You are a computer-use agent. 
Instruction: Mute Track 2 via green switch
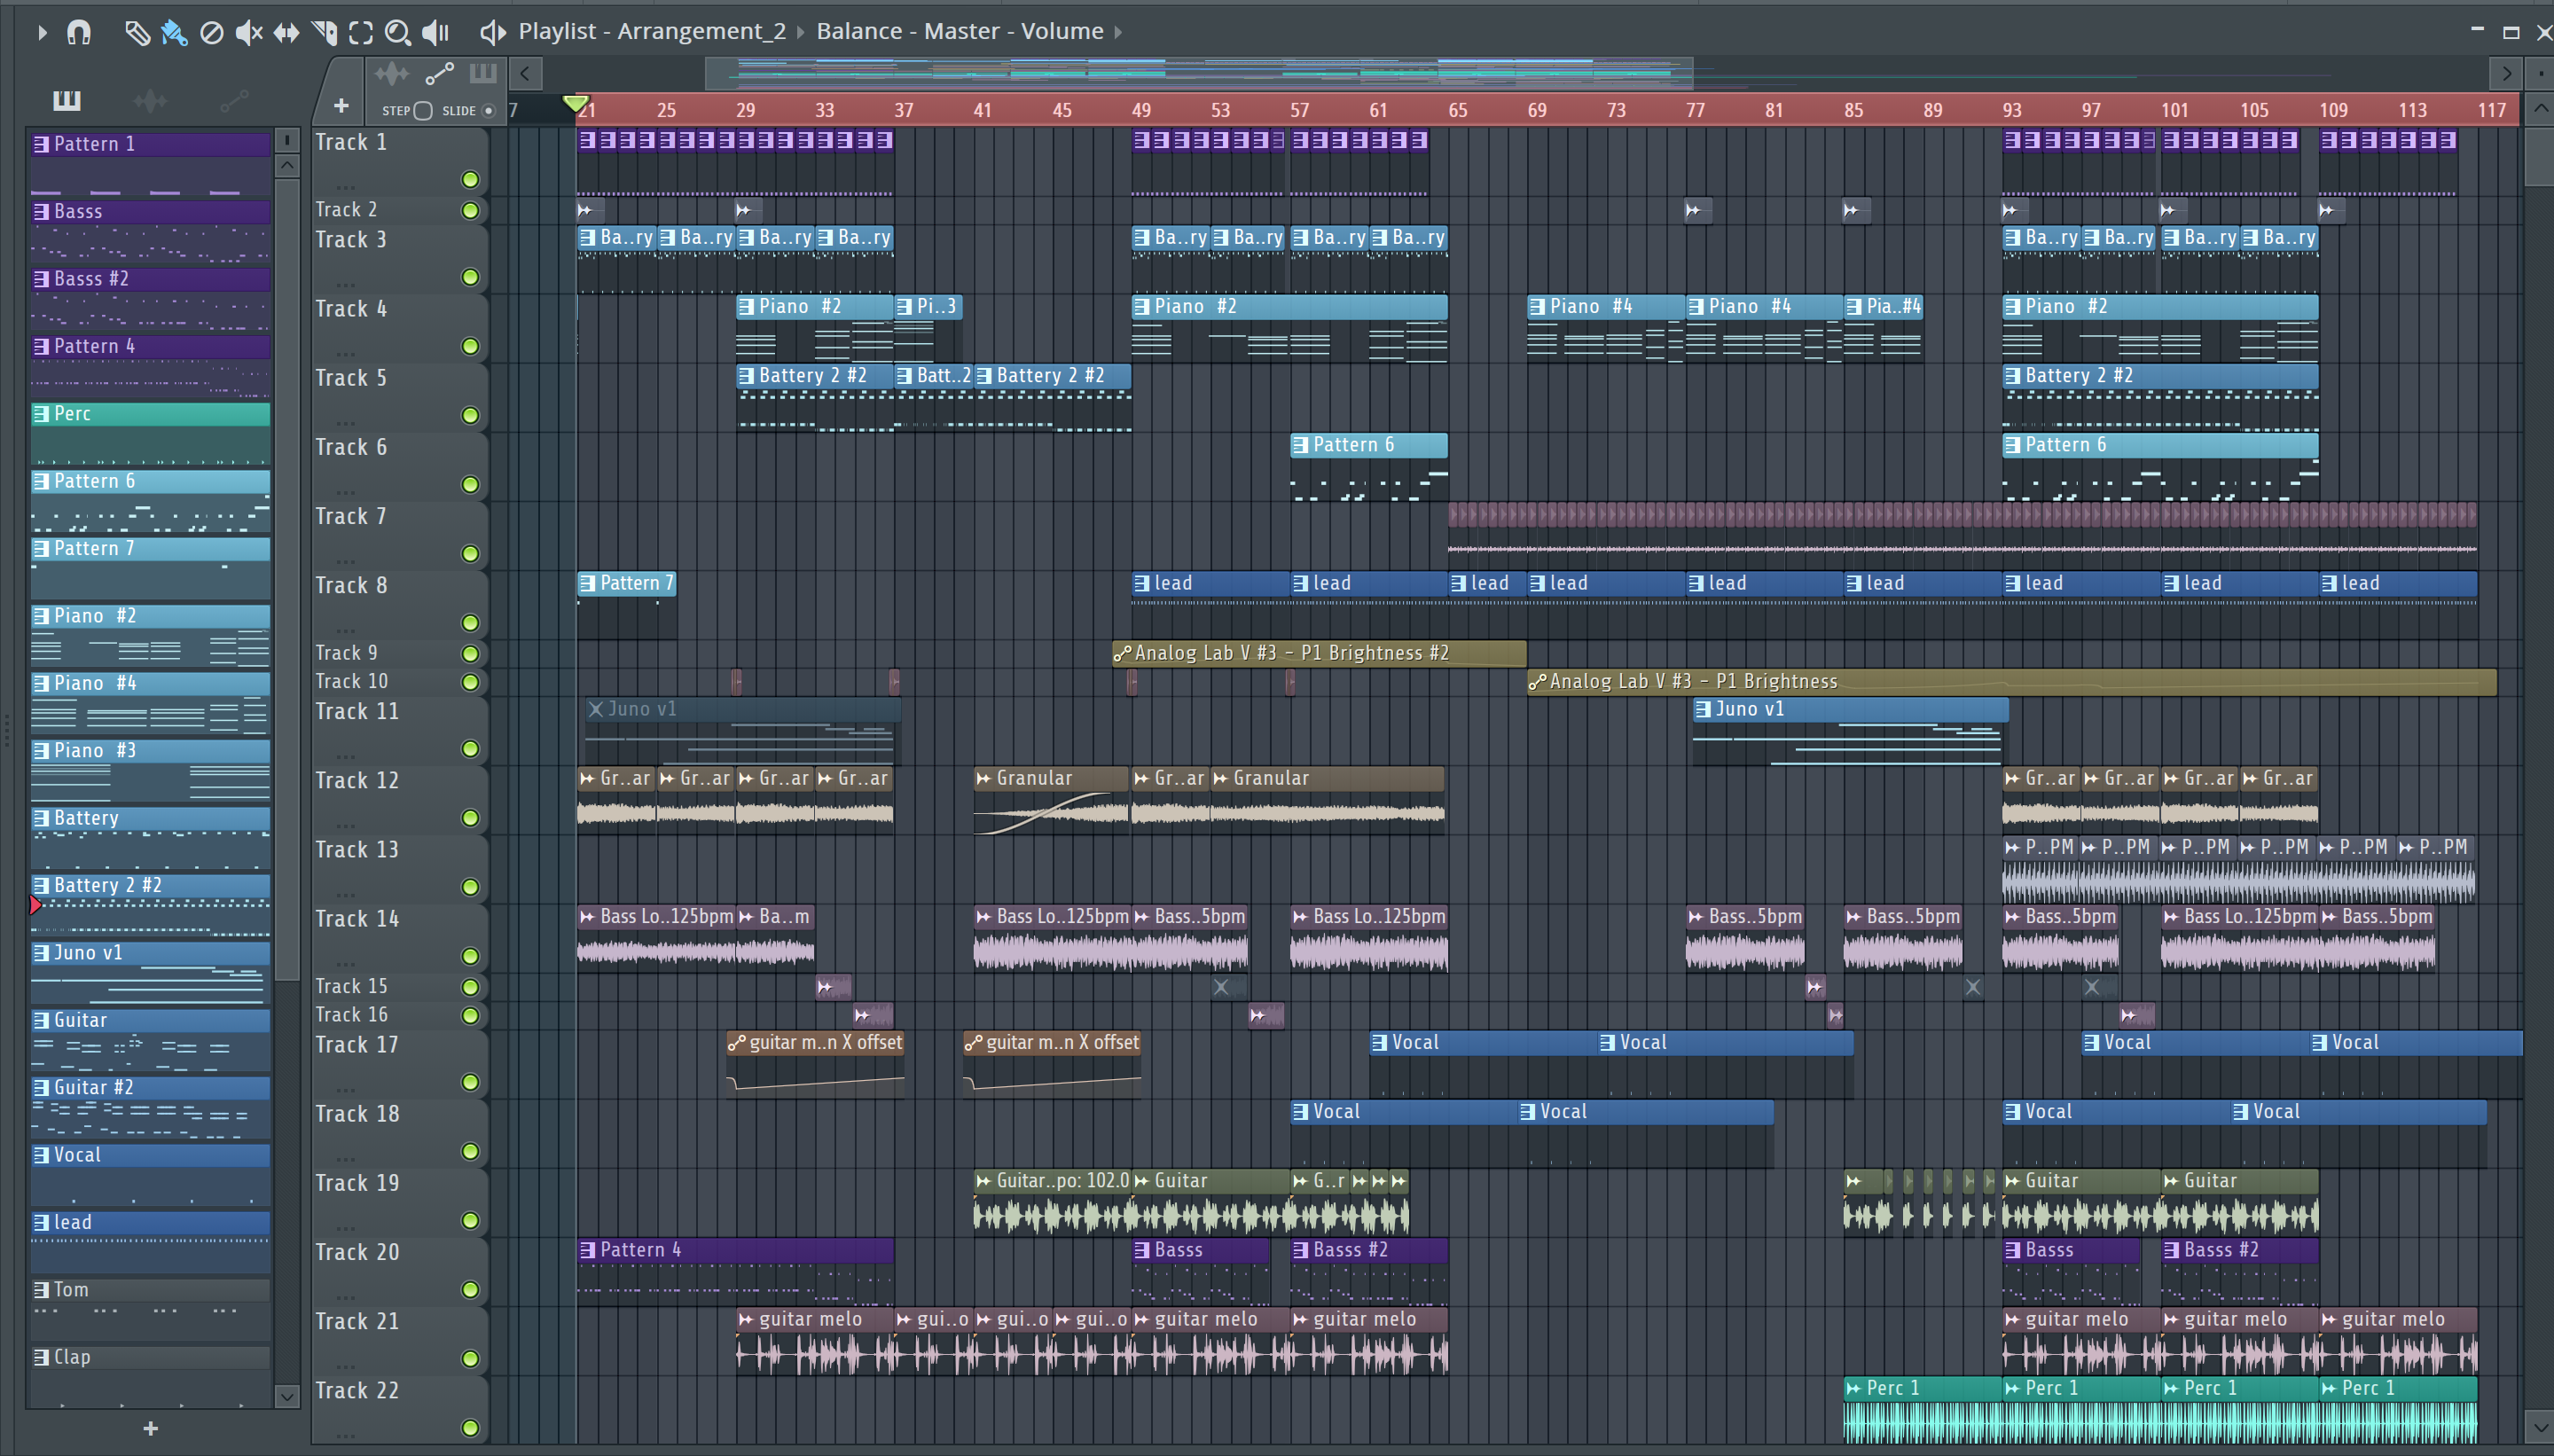click(470, 210)
